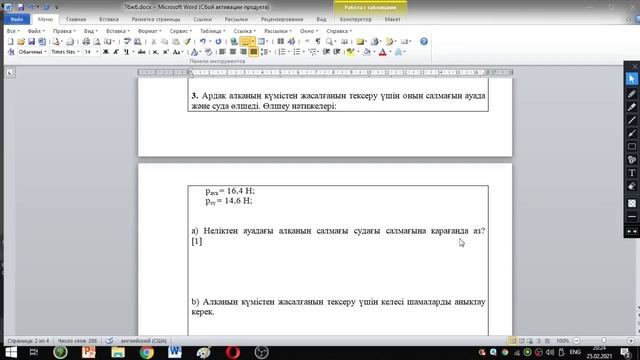
Task: Click the Open folder icon in toolbar
Action: 21,42
